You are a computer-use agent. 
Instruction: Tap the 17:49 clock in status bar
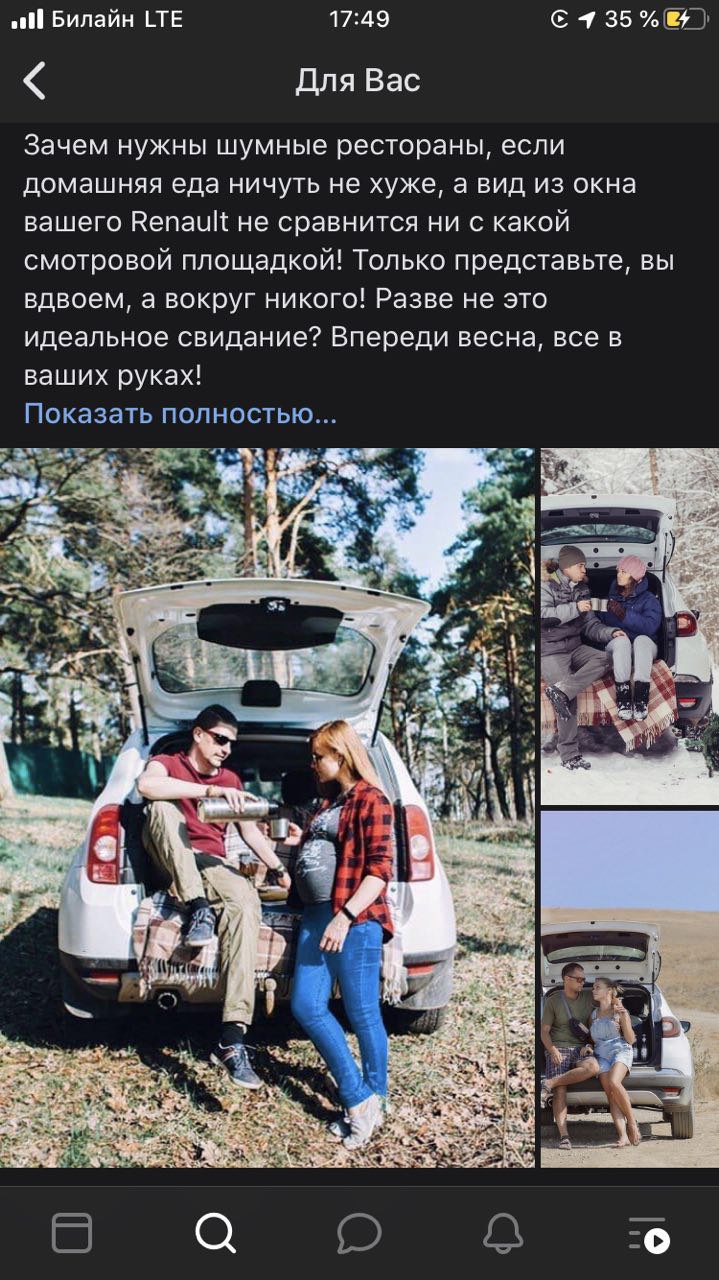click(359, 19)
